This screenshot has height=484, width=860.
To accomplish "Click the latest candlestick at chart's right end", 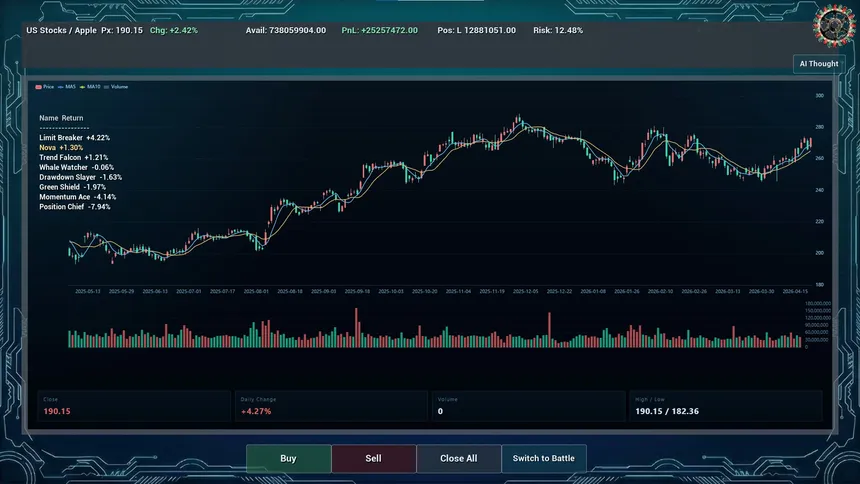I will pos(810,143).
